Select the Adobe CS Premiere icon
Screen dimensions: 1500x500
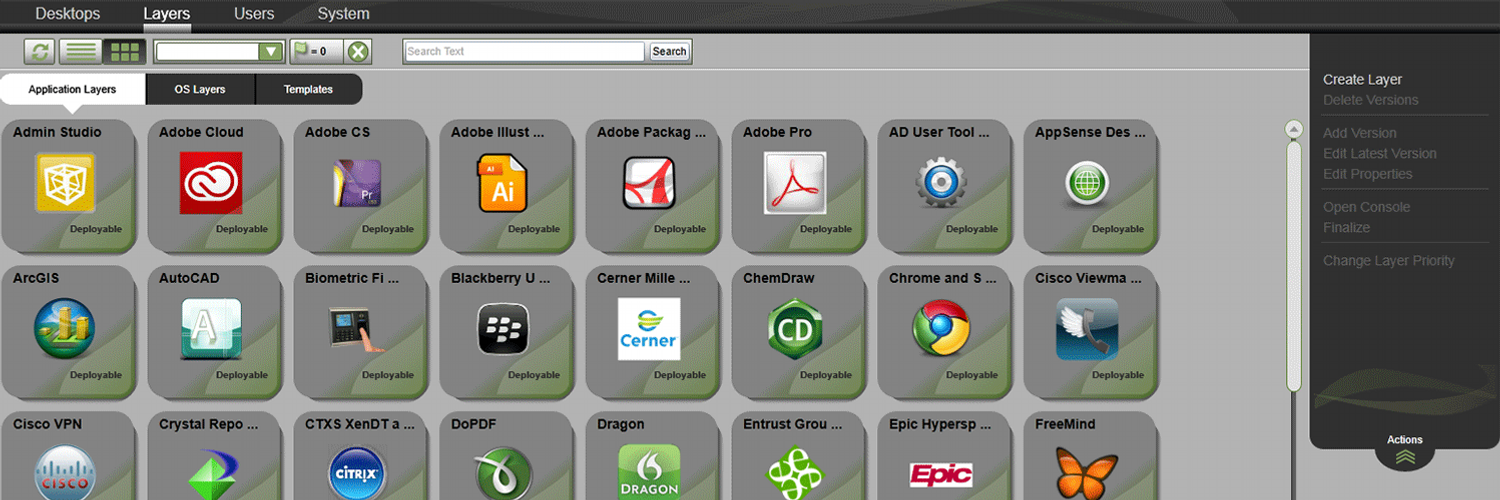point(357,183)
